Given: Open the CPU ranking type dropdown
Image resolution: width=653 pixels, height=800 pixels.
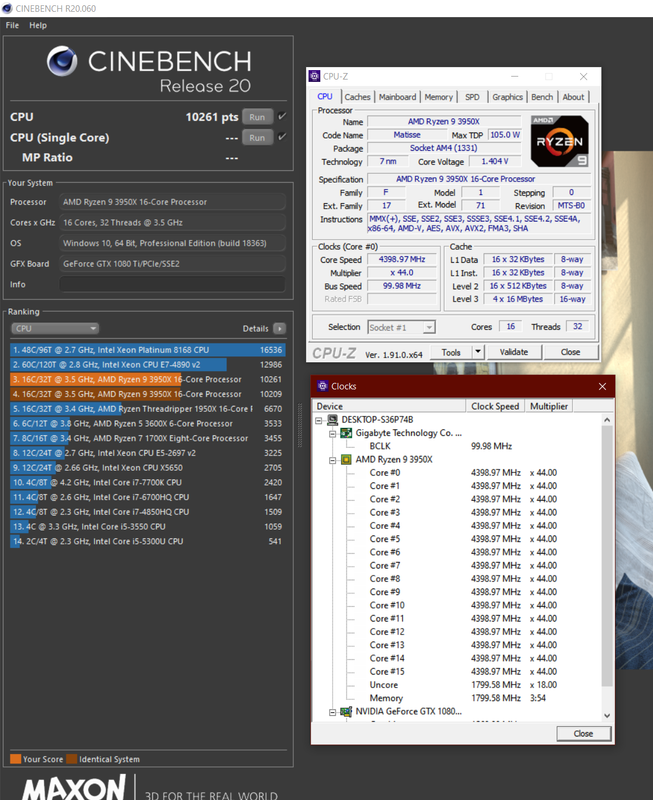Looking at the screenshot, I should pos(55,329).
